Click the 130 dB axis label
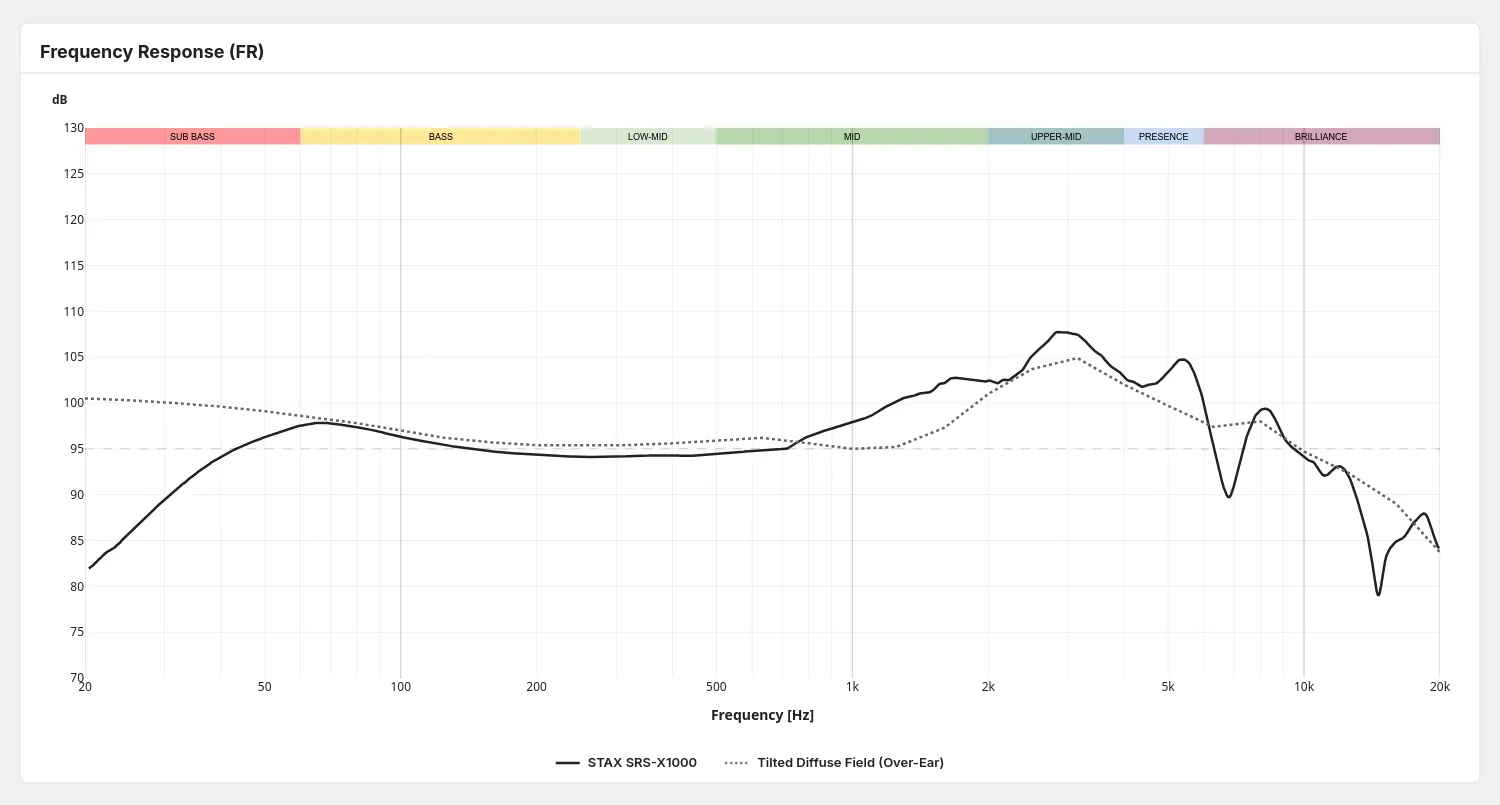1500x805 pixels. click(74, 128)
